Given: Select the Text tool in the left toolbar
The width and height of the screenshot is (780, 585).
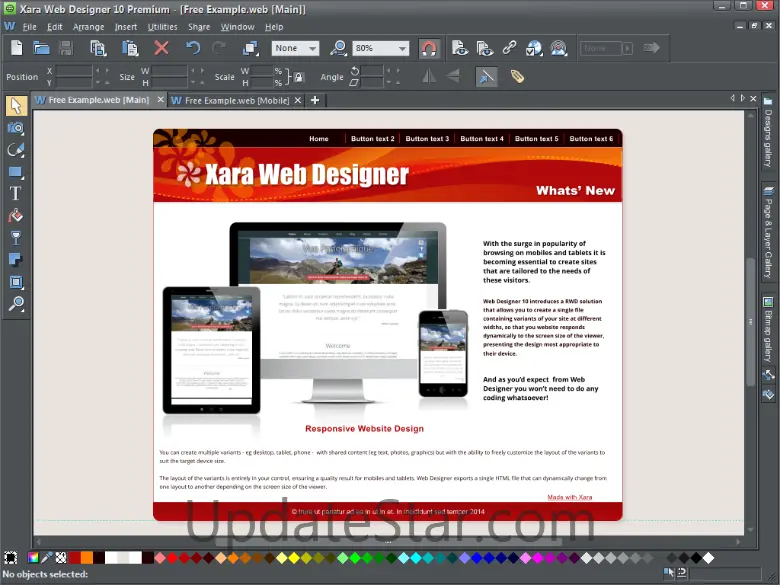Looking at the screenshot, I should (x=15, y=193).
